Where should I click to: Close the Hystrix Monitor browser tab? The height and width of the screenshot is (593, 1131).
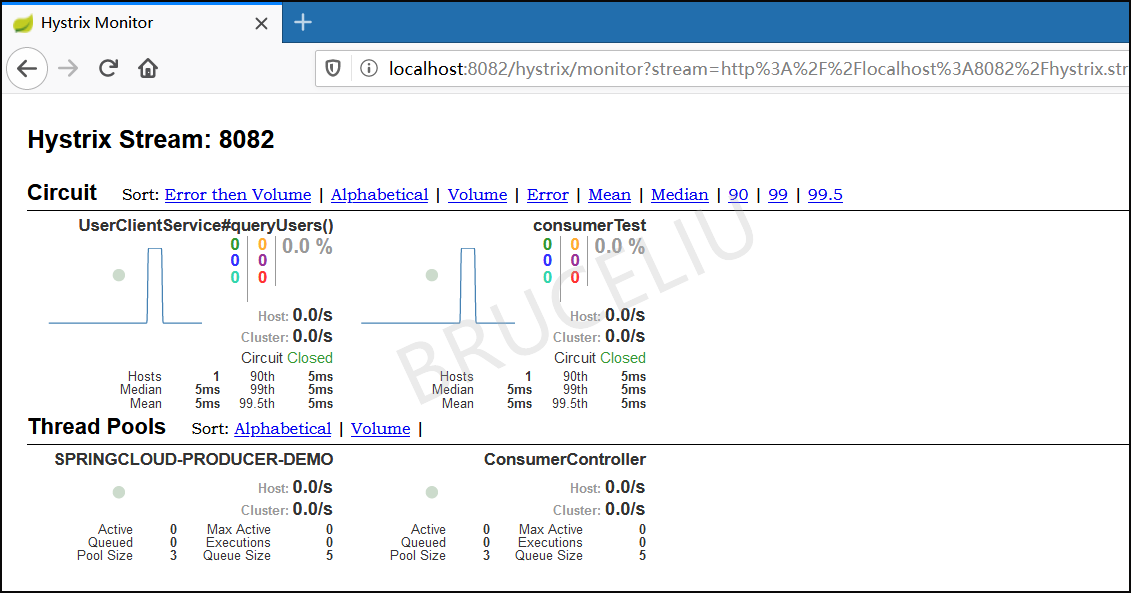261,24
